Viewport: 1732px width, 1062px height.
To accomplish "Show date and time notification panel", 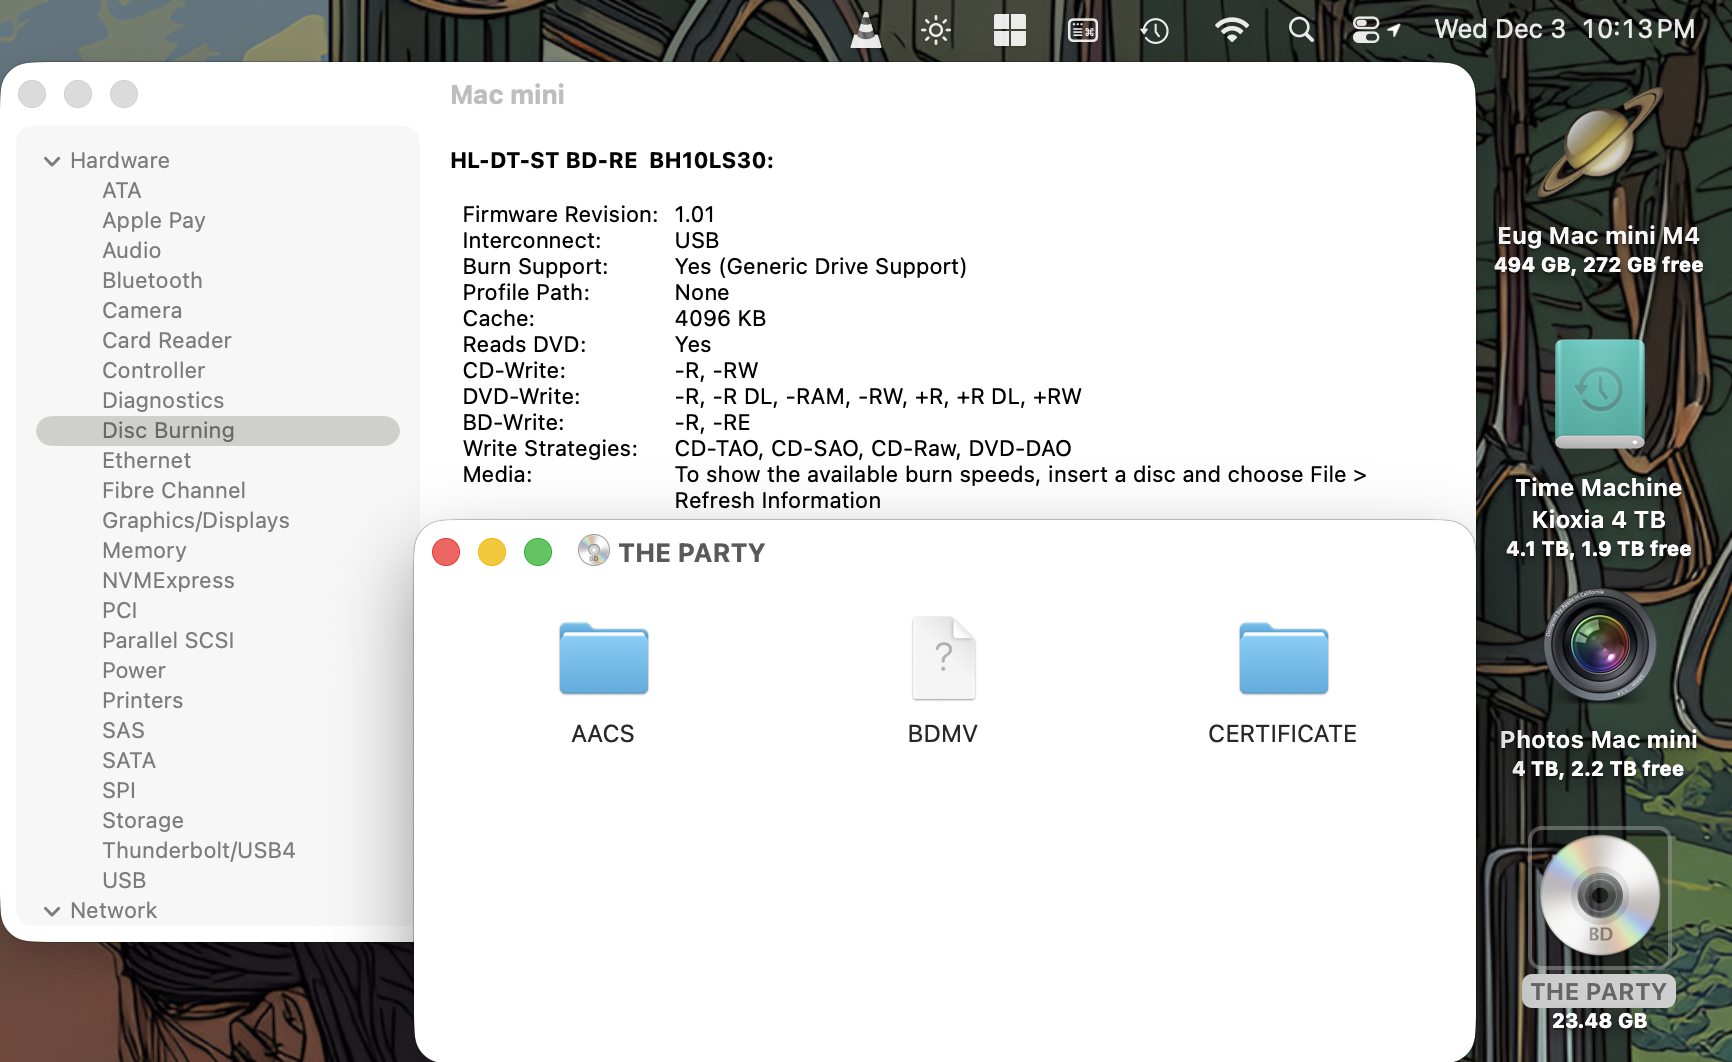I will click(x=1565, y=29).
